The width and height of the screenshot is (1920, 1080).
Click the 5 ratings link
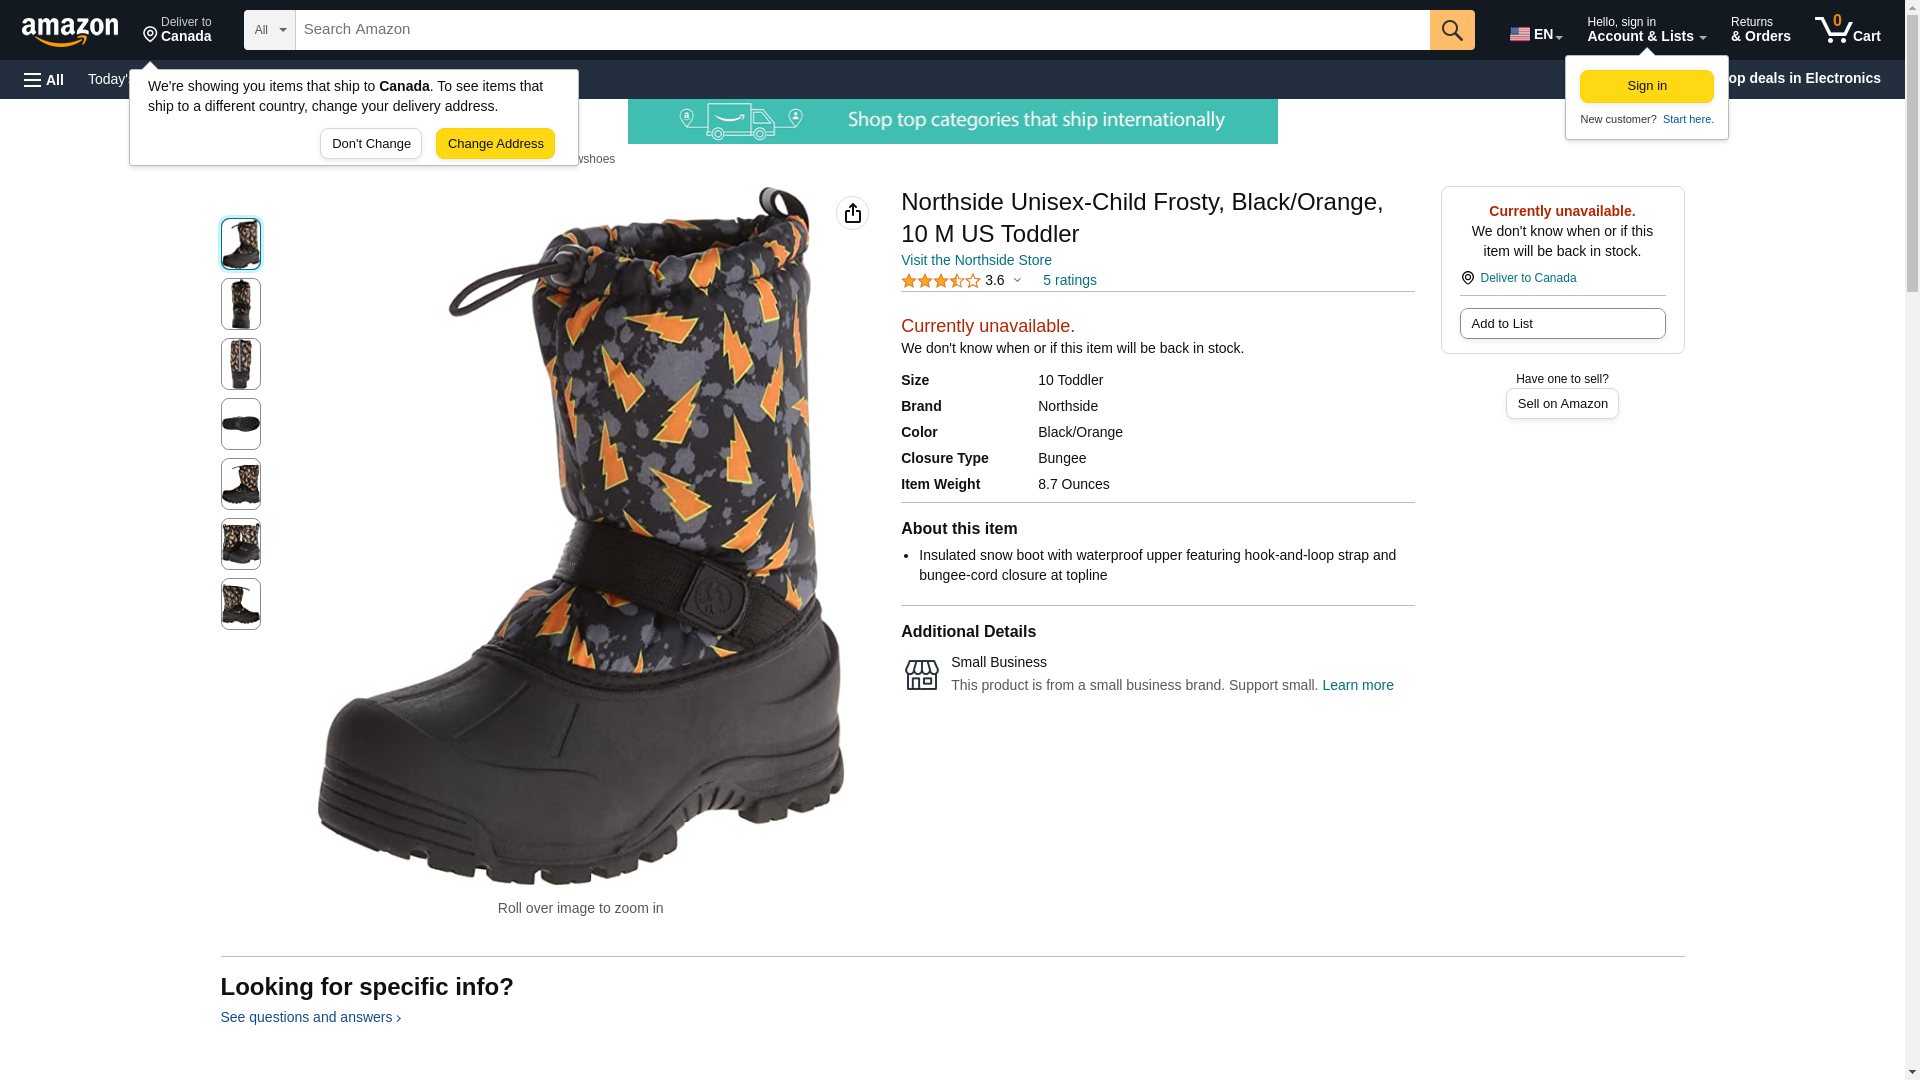1069,280
